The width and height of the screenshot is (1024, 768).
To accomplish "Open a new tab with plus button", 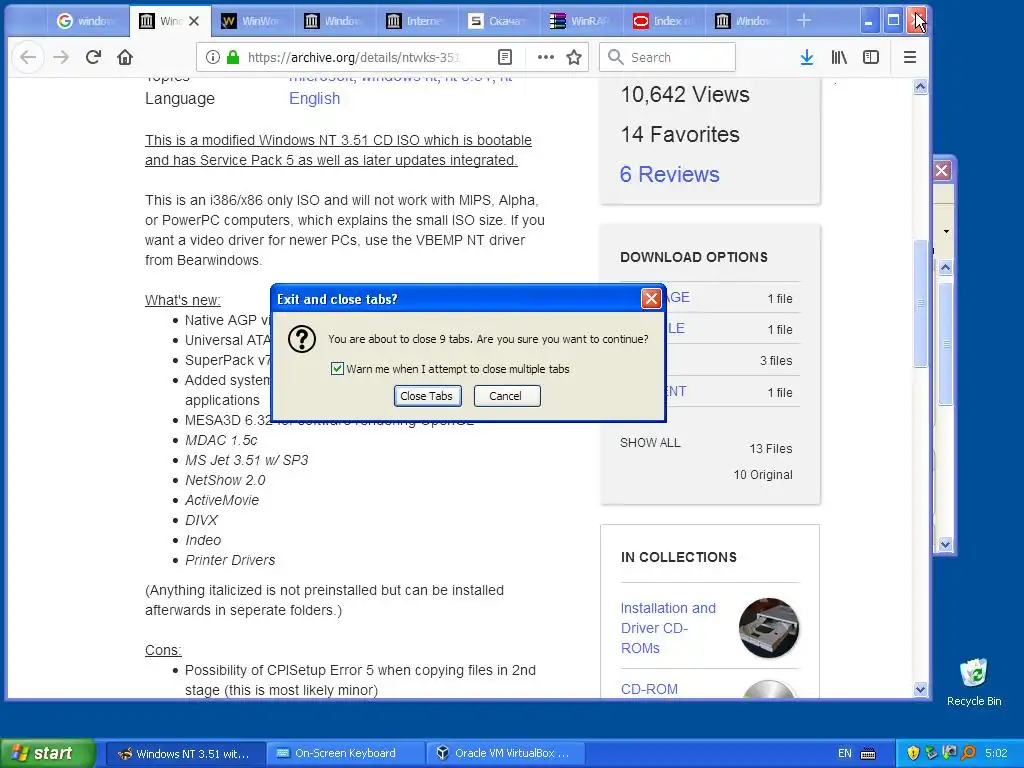I will (x=804, y=21).
